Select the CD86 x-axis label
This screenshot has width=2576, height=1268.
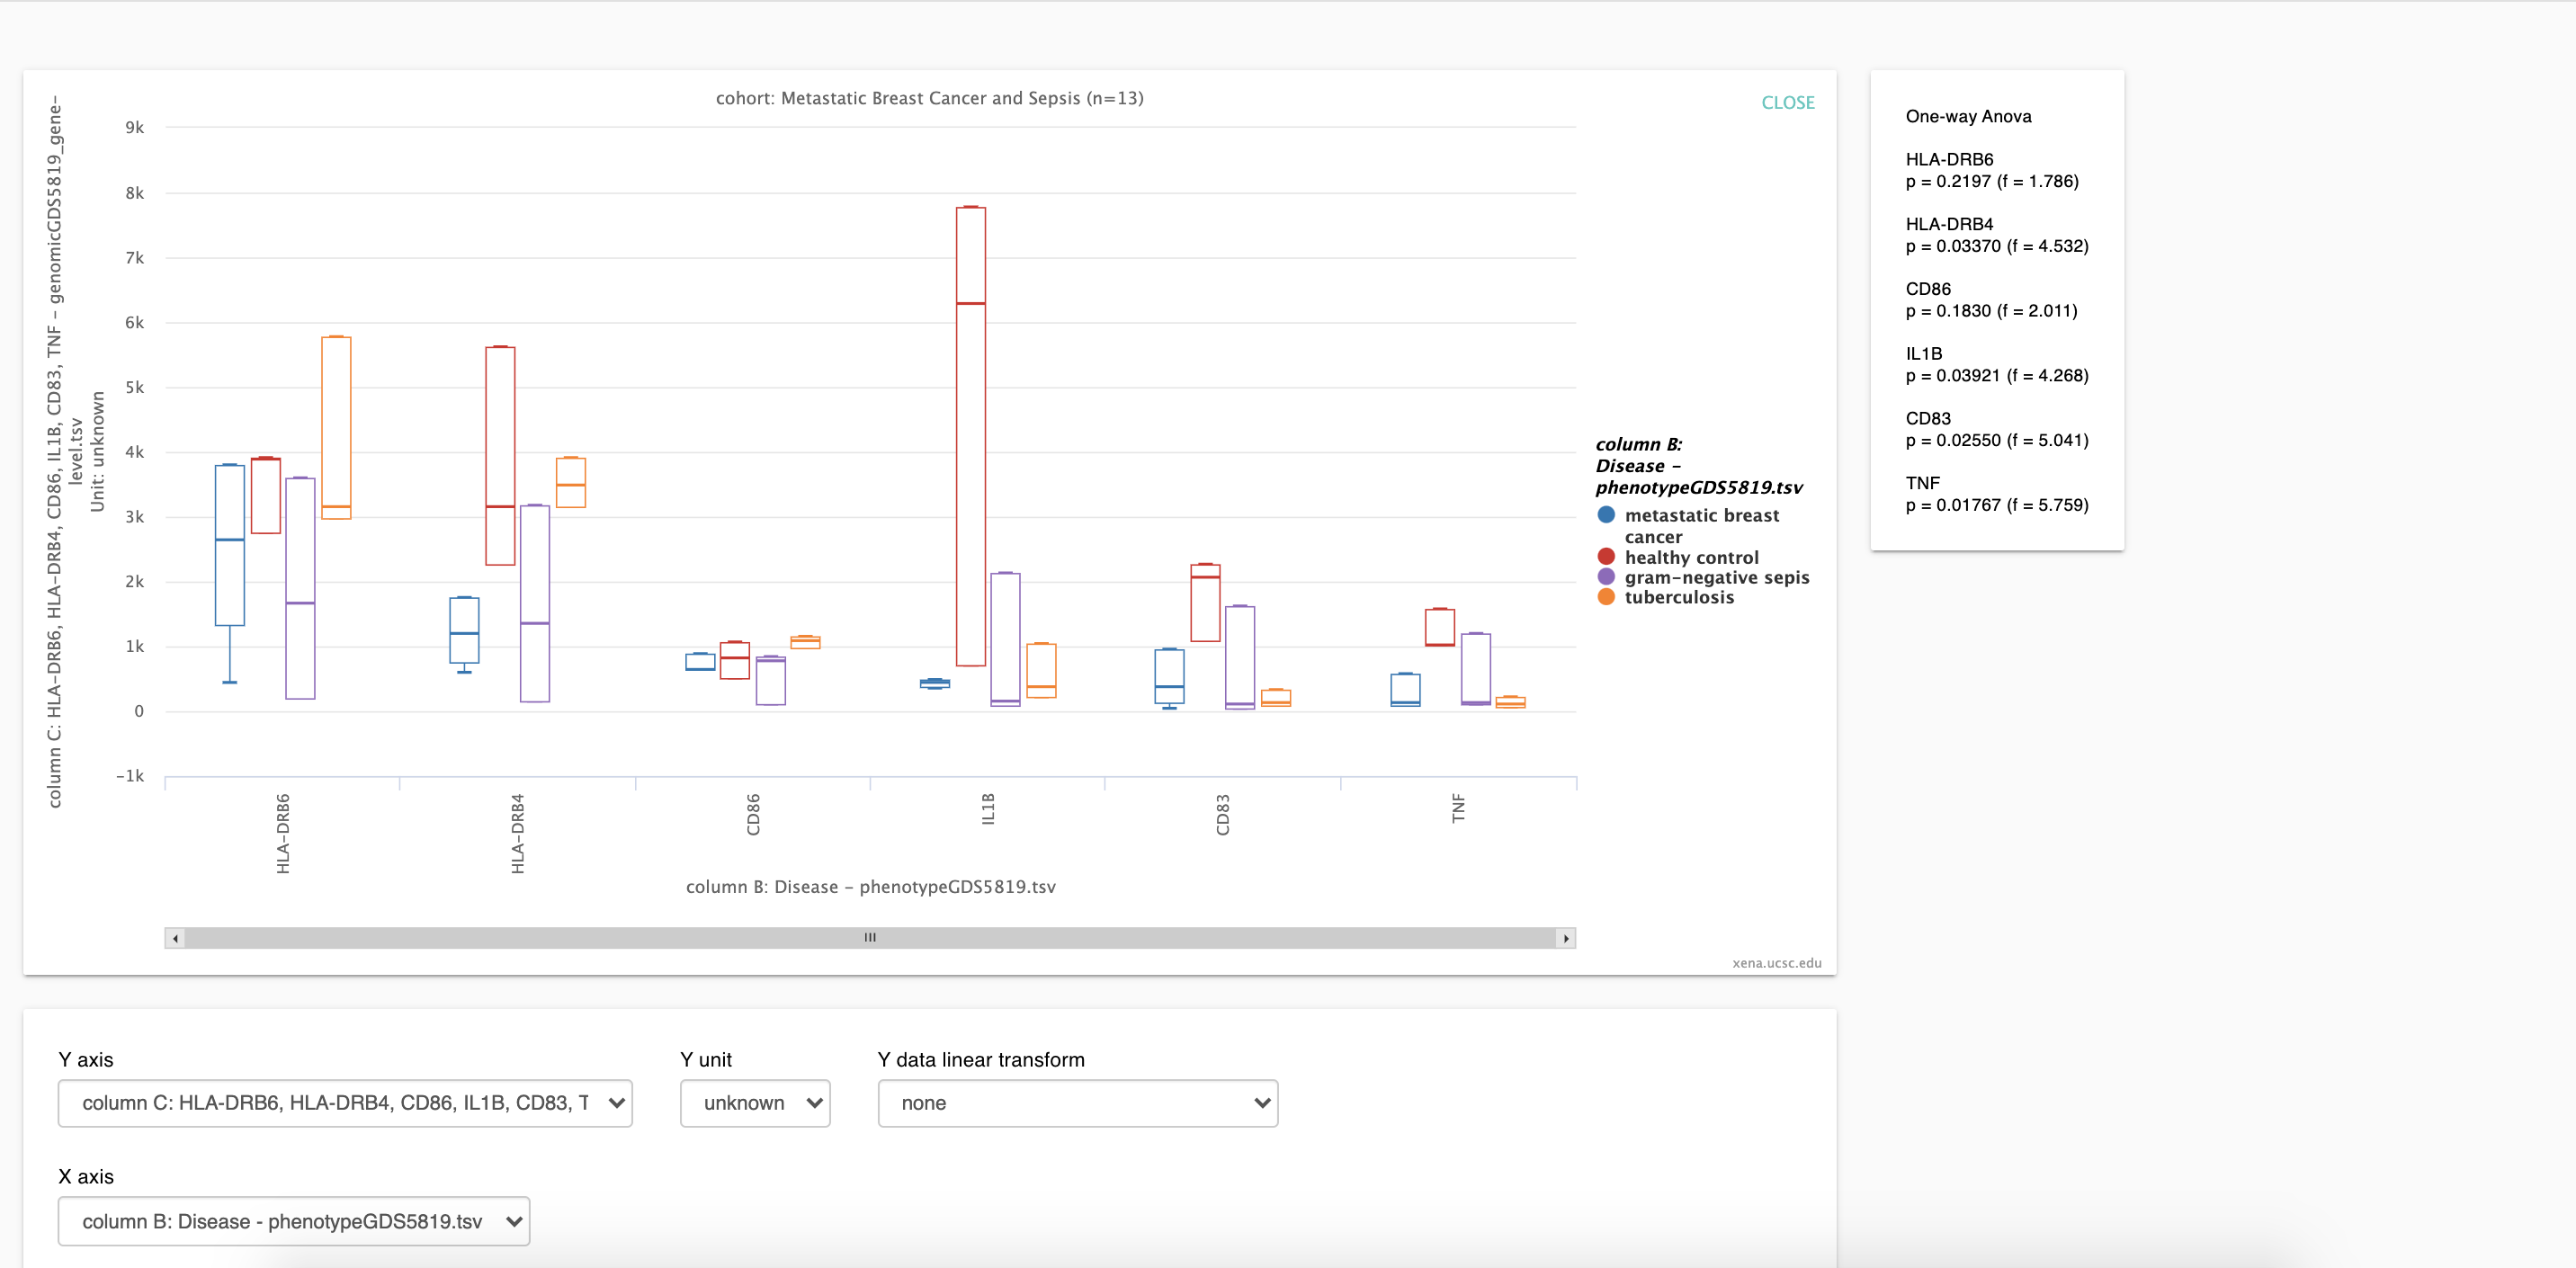click(x=753, y=815)
